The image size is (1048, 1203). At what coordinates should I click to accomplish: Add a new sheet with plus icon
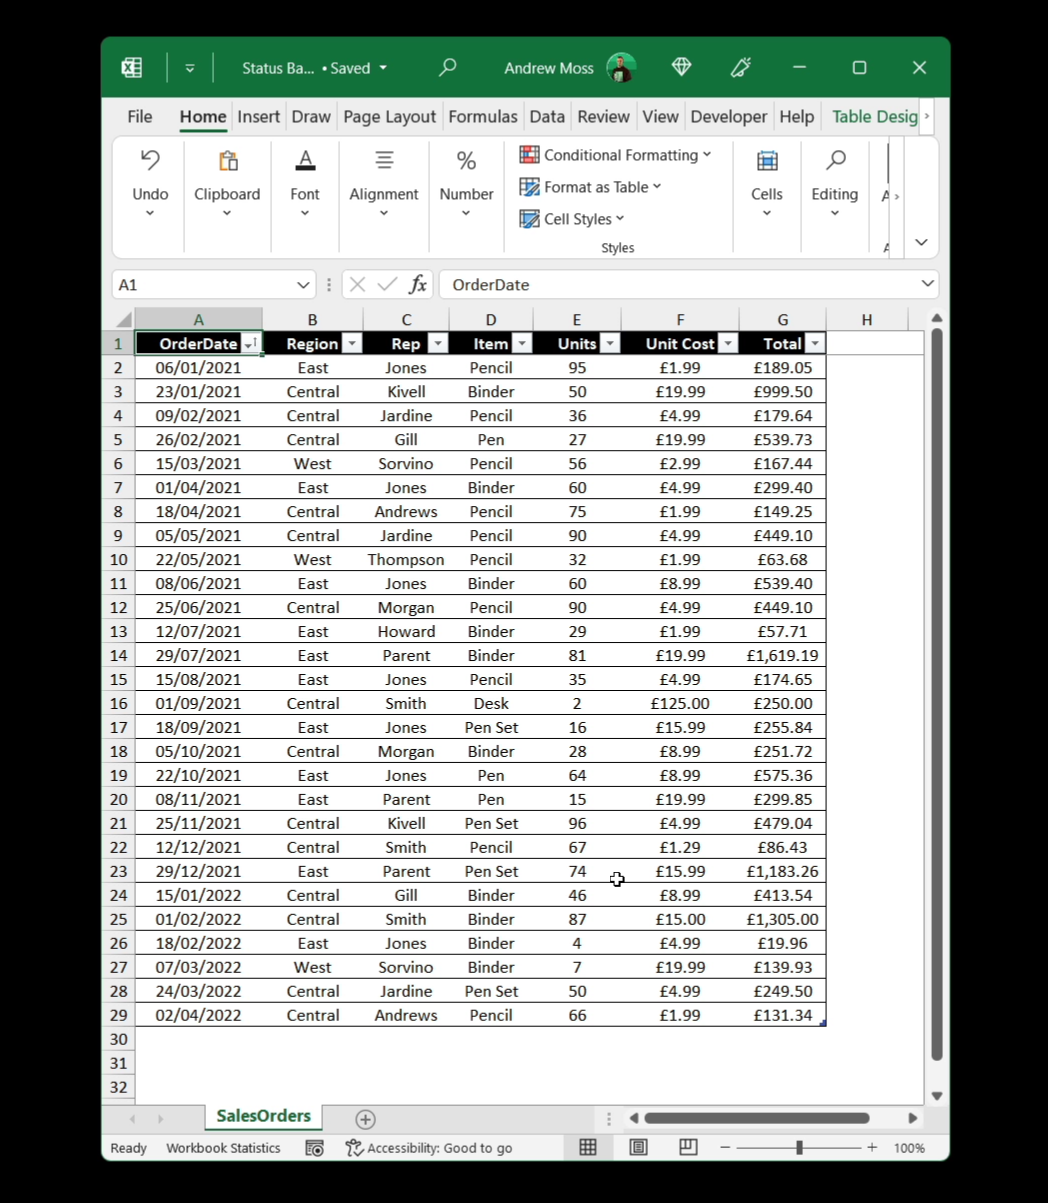[365, 1119]
